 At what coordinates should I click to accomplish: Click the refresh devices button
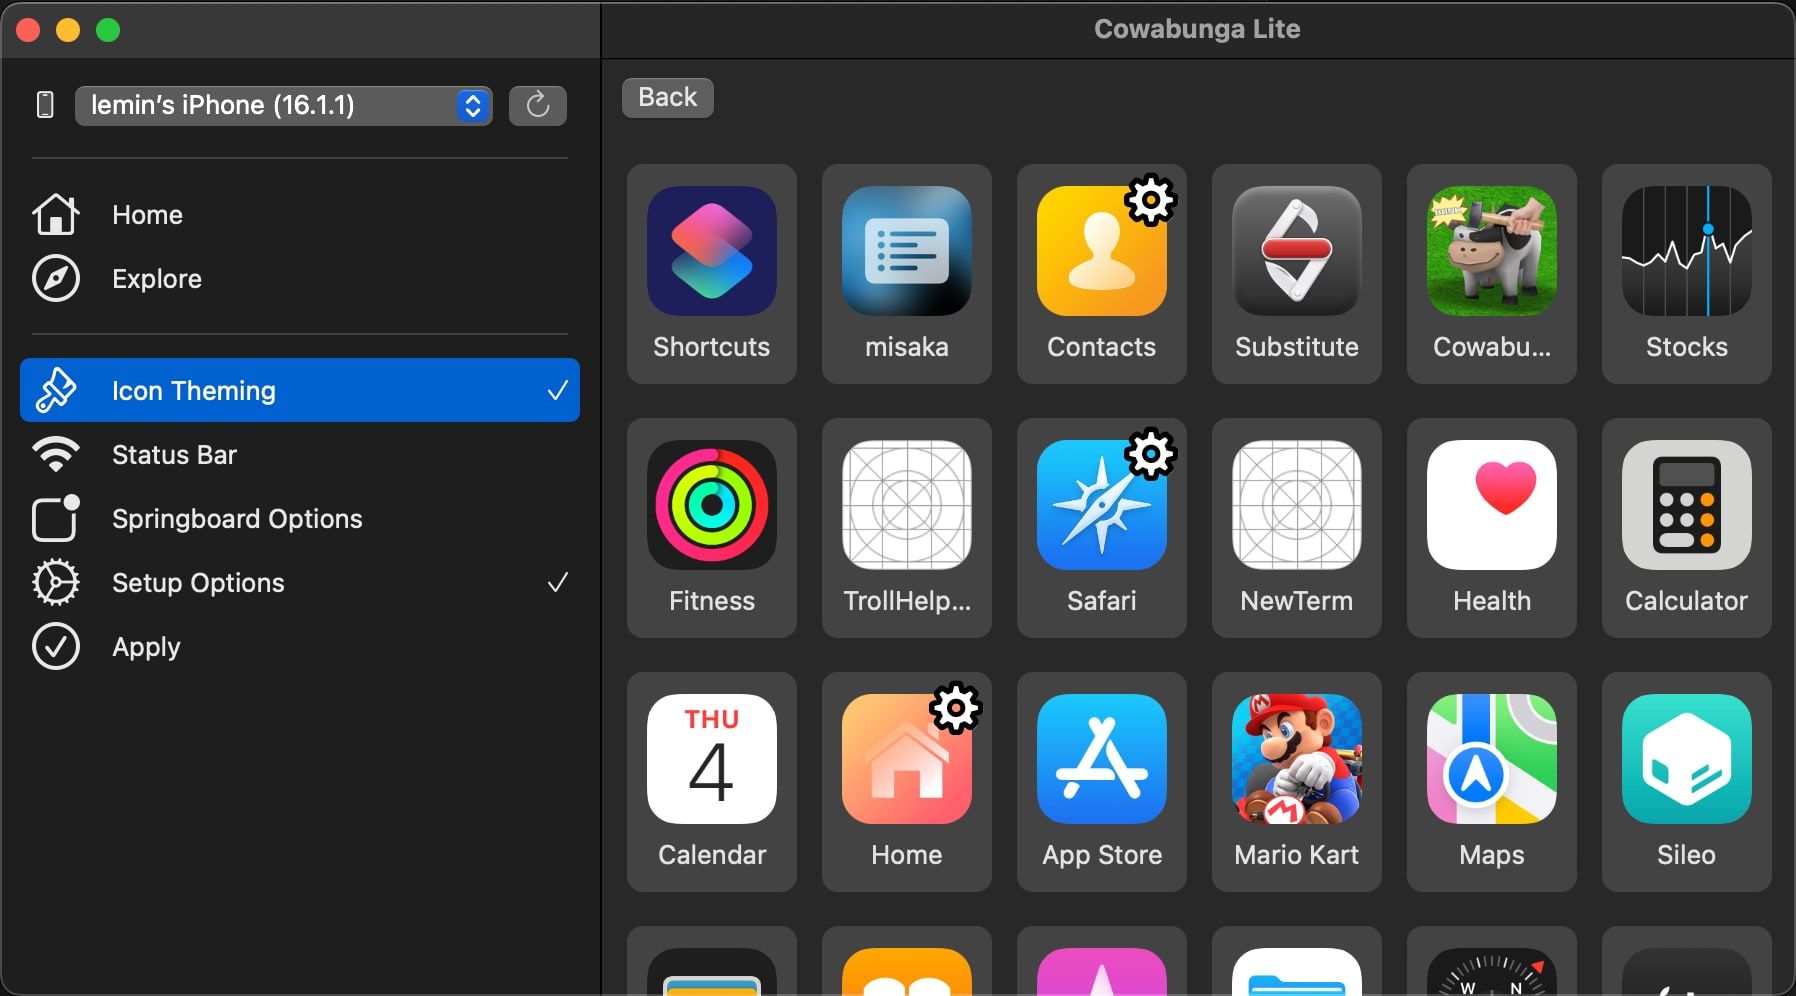[538, 105]
